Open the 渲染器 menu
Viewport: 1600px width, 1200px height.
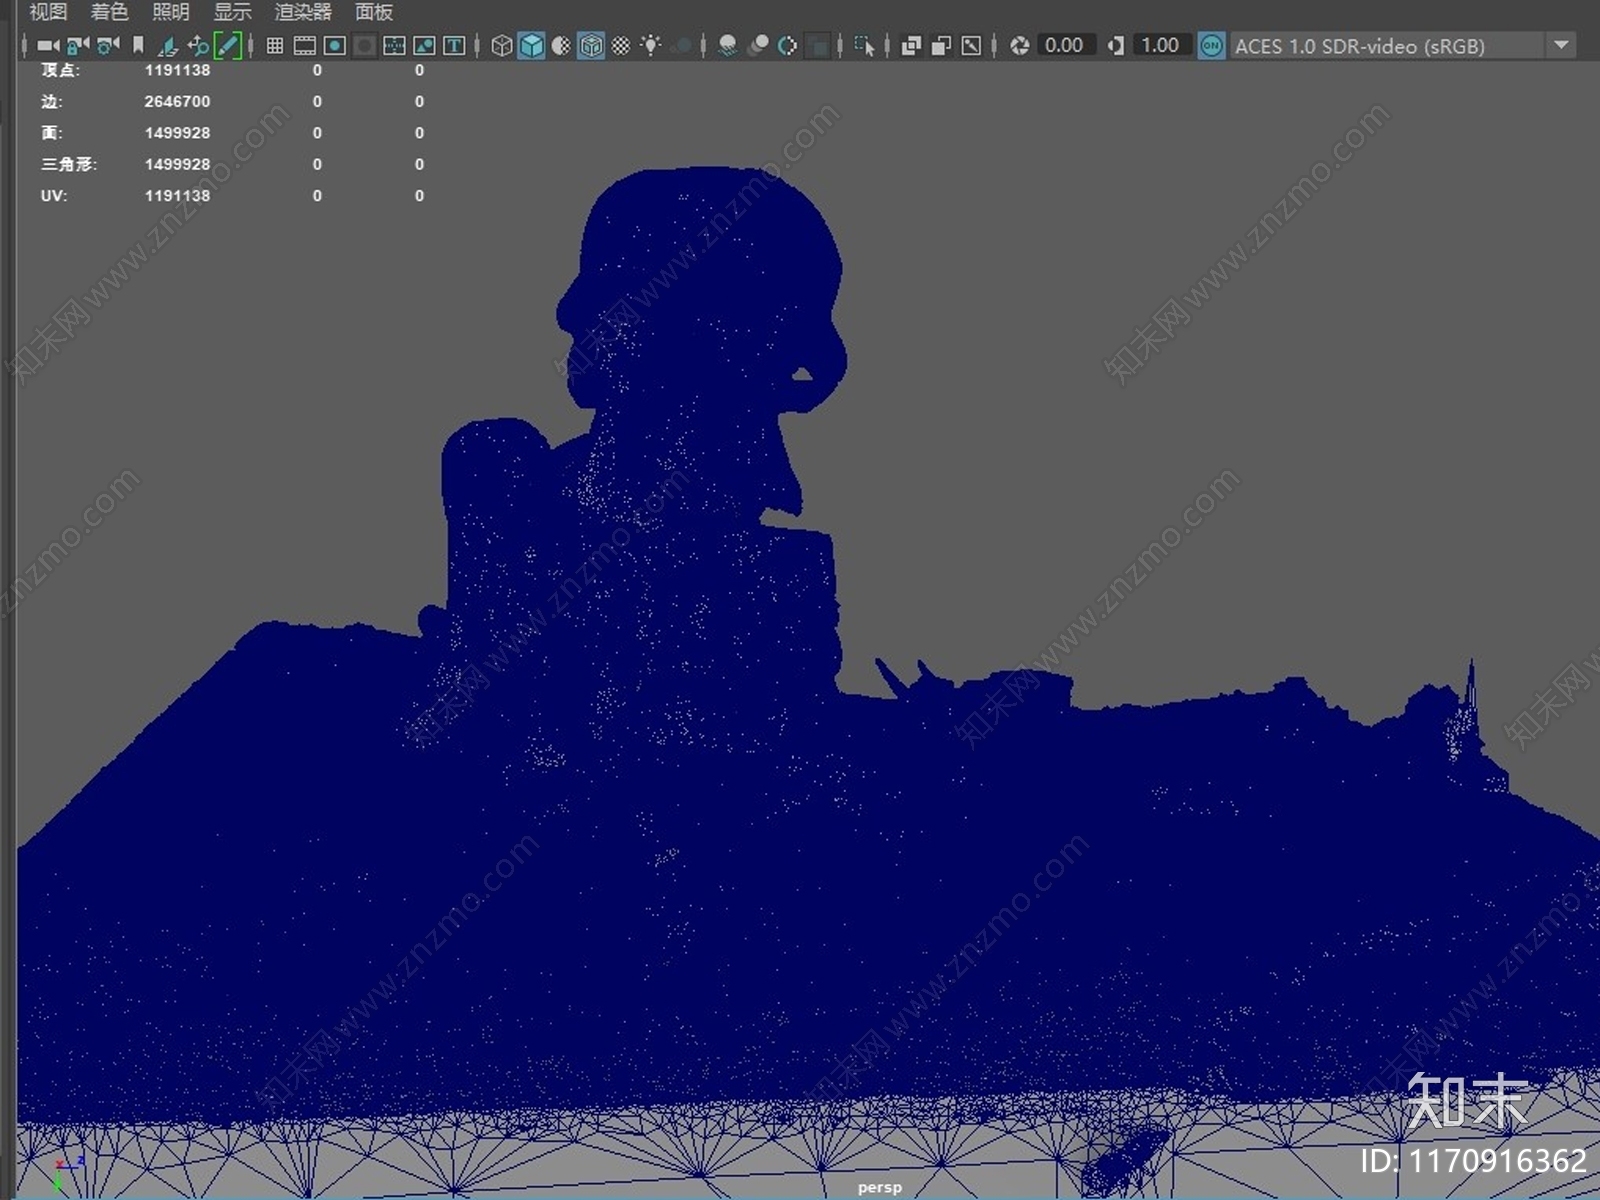point(304,12)
